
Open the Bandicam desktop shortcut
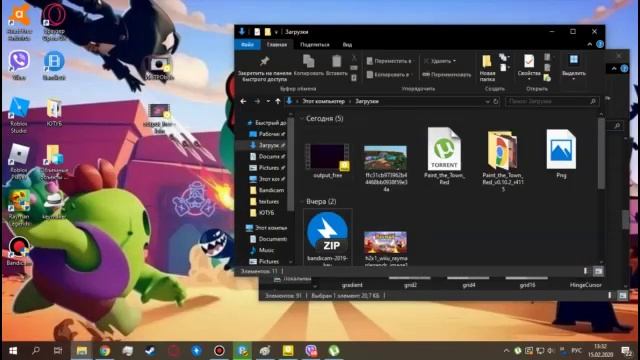coord(18,251)
